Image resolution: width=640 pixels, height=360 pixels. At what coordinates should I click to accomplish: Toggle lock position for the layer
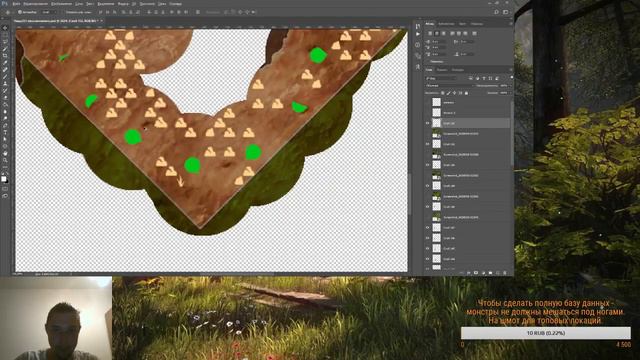(x=454, y=93)
